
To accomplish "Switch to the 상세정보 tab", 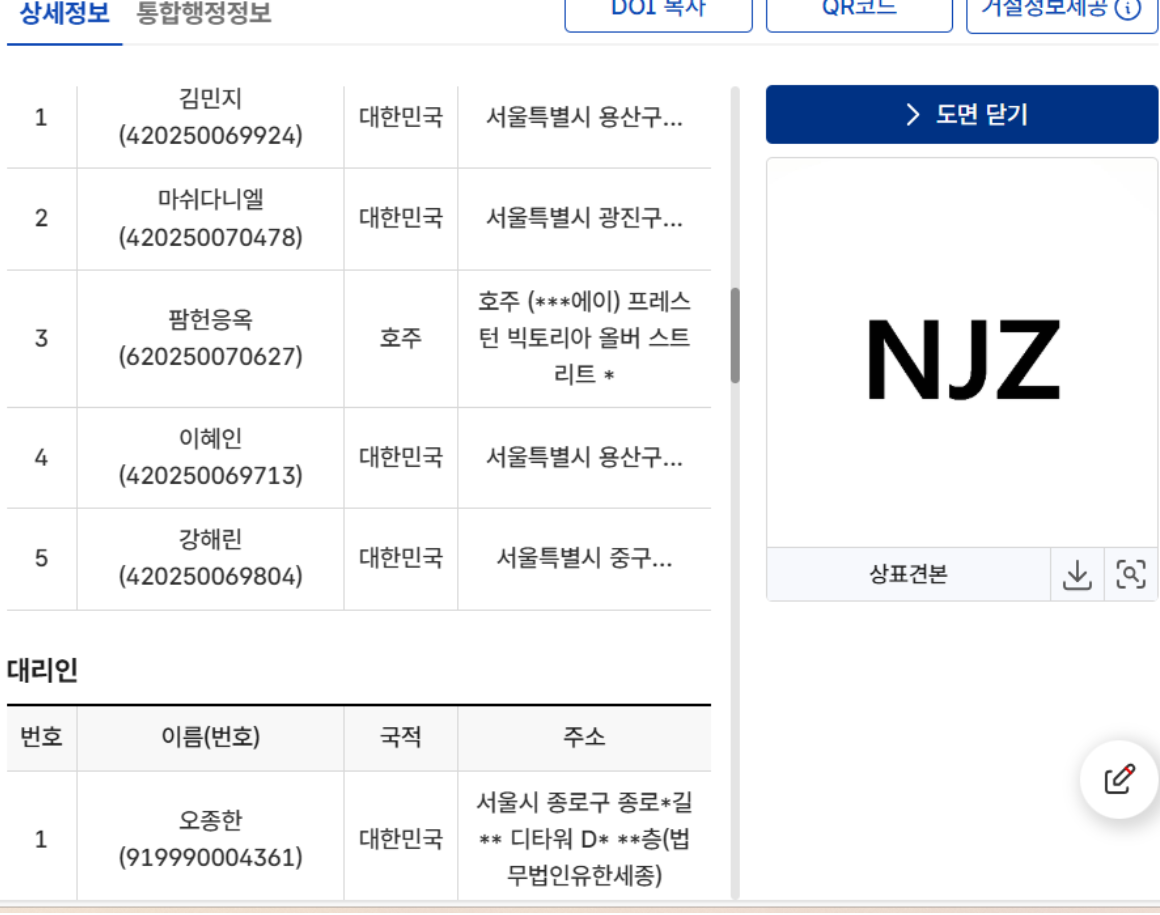I will (64, 14).
